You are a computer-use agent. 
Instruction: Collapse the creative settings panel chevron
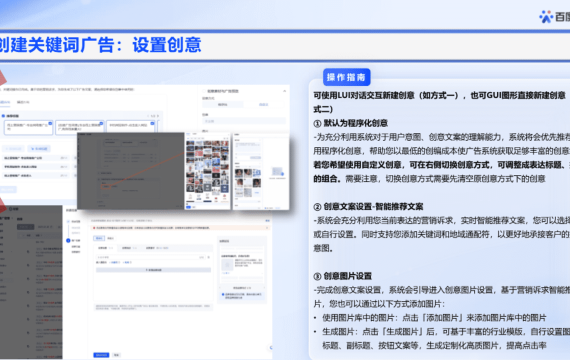284,91
